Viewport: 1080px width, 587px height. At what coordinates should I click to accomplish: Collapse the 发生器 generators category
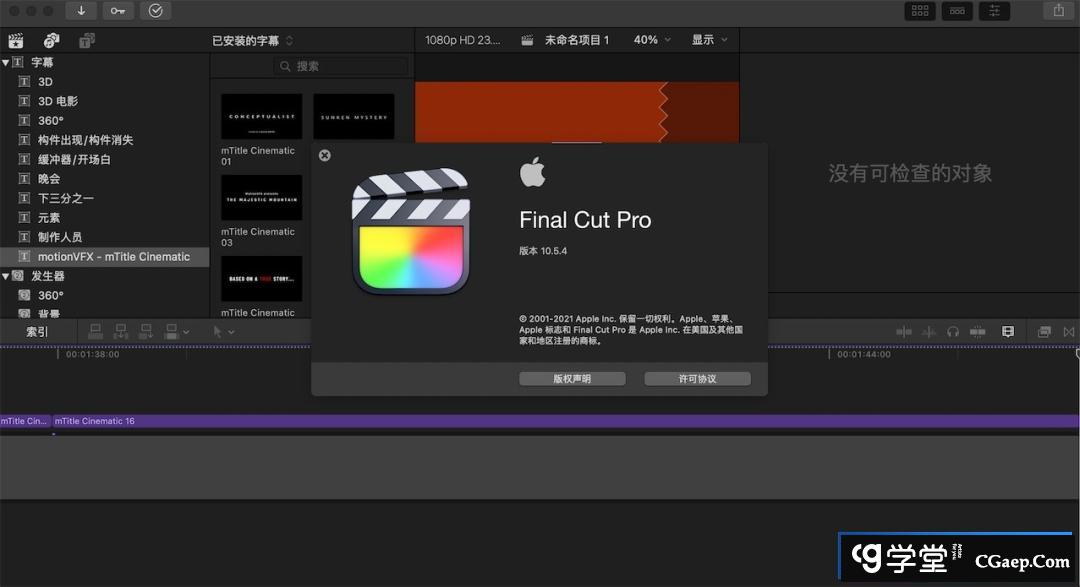point(6,276)
